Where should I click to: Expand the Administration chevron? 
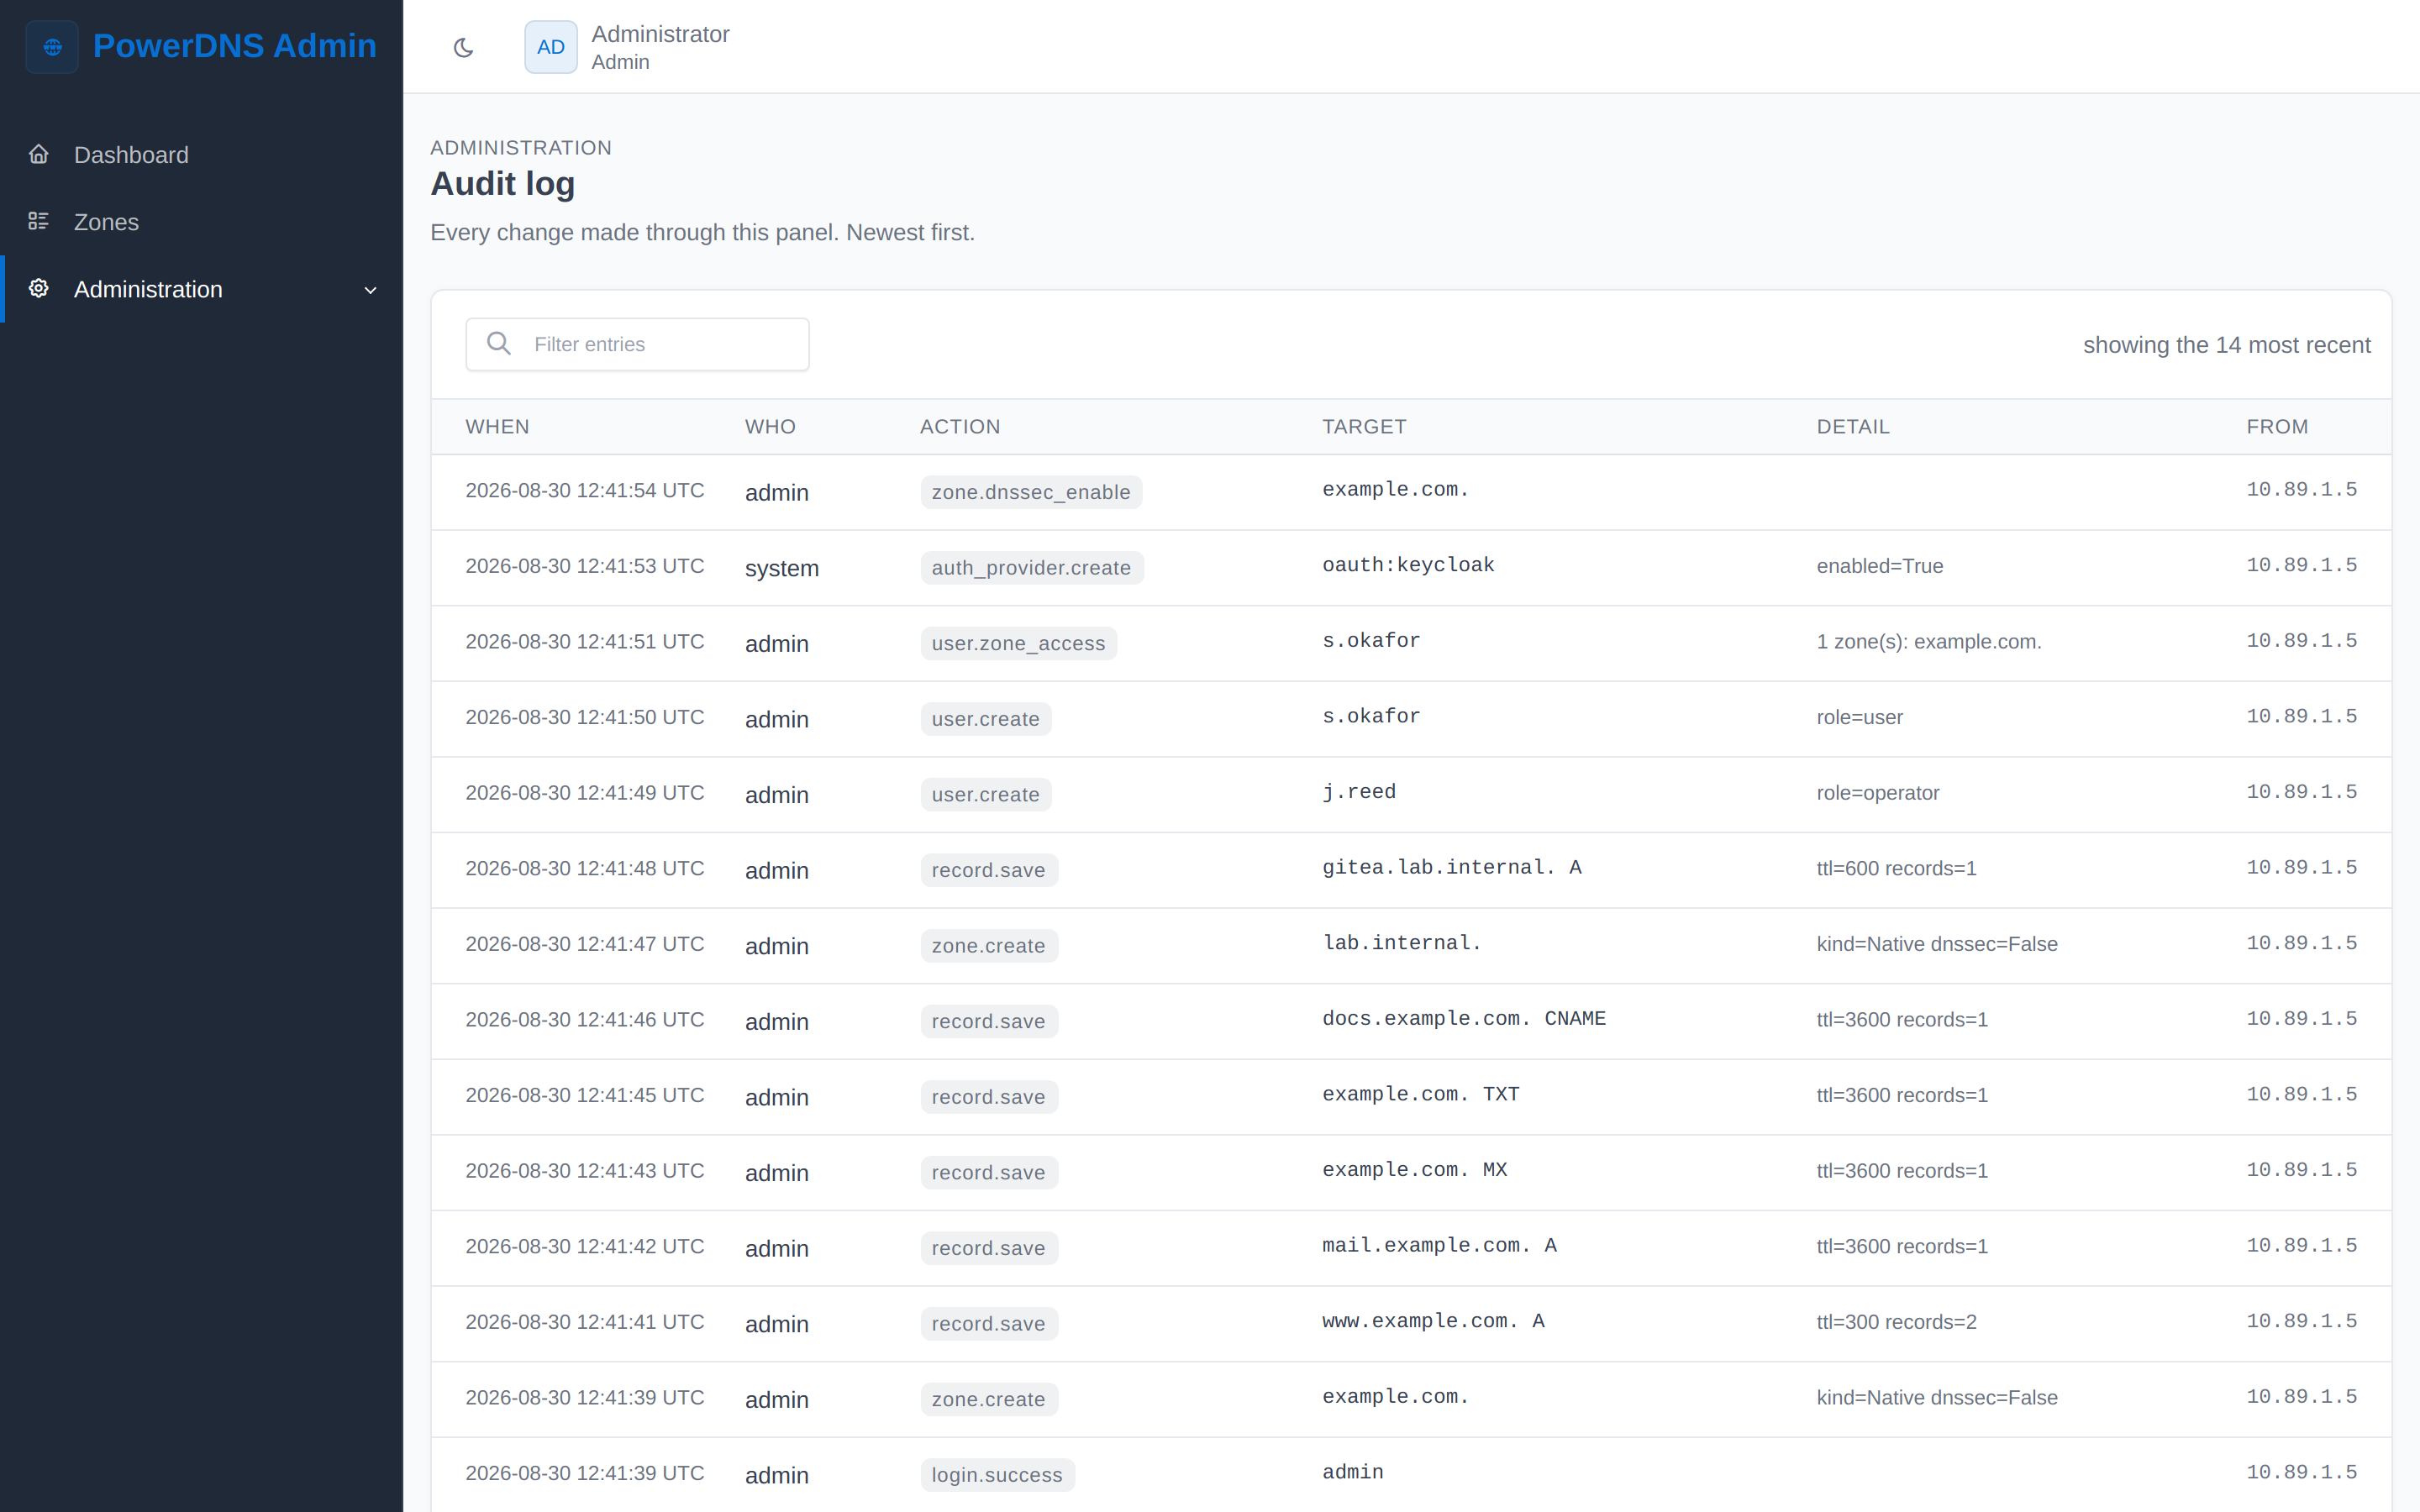tap(370, 290)
